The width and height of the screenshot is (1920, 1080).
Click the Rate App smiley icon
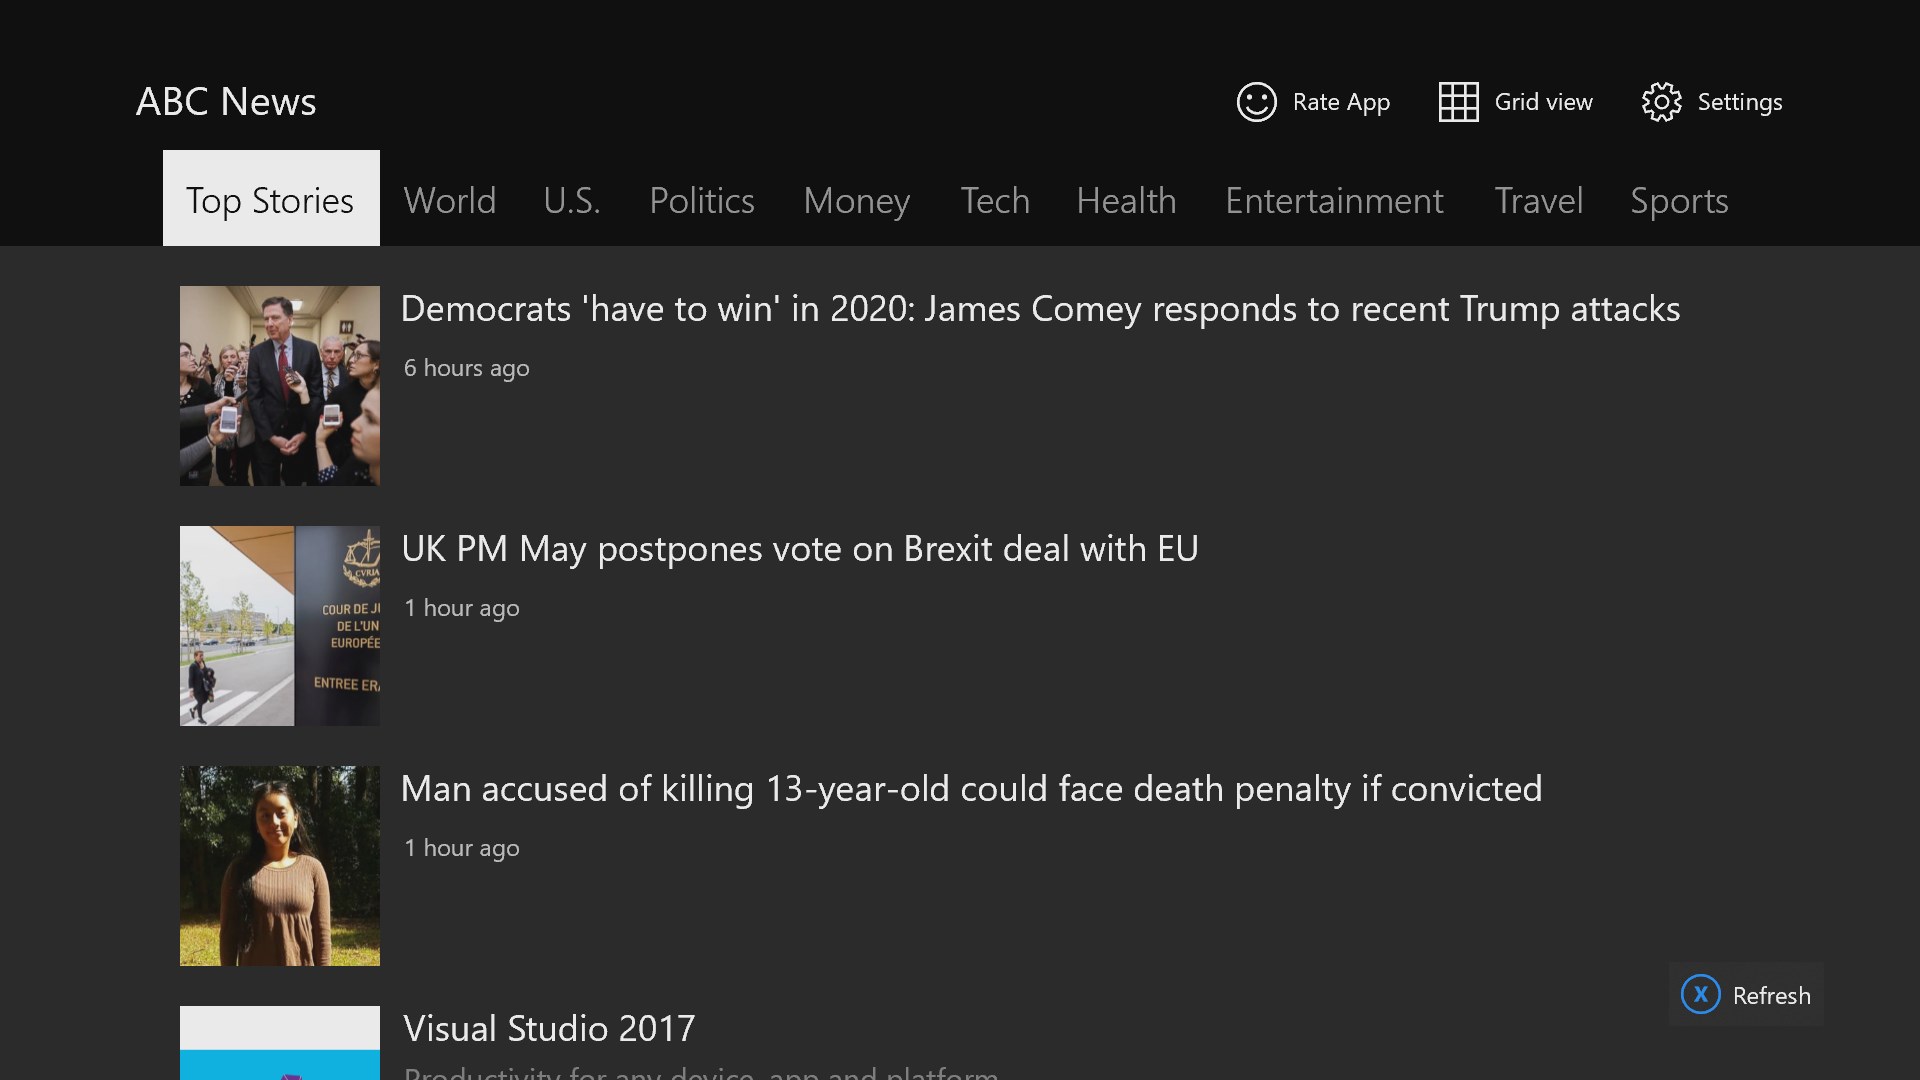click(1256, 102)
